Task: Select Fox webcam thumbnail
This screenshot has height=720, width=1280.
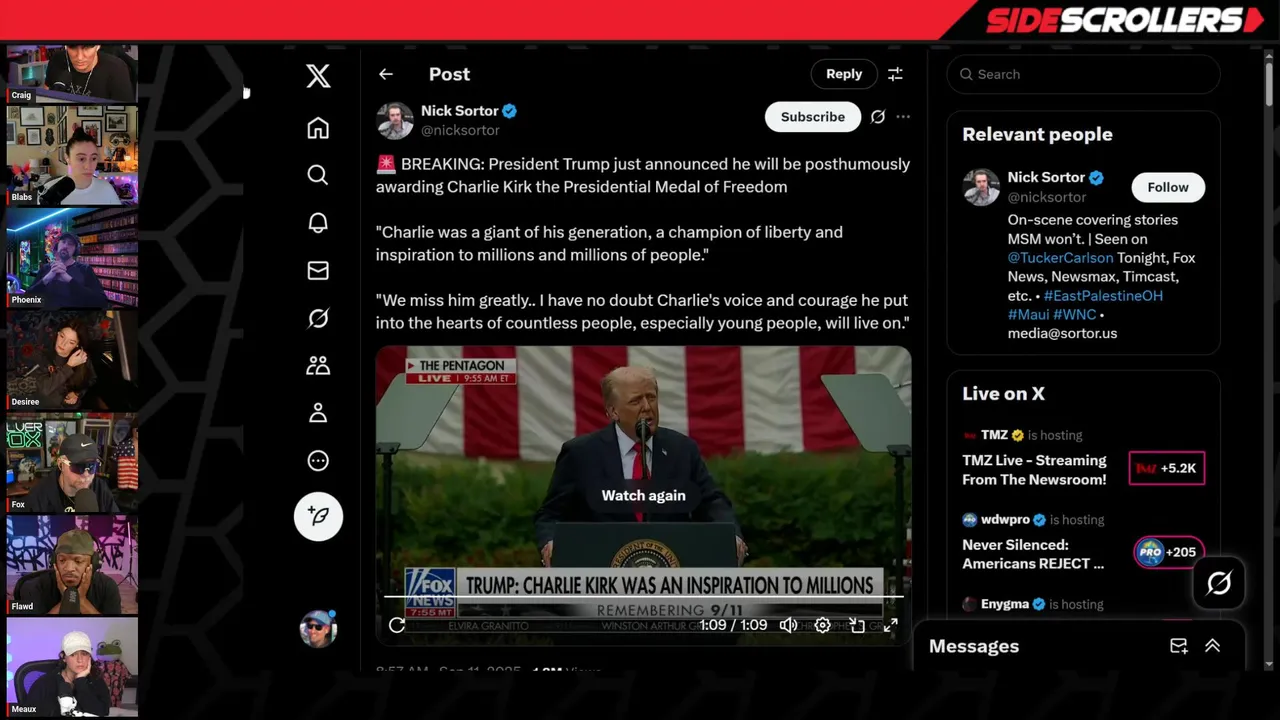Action: click(72, 462)
